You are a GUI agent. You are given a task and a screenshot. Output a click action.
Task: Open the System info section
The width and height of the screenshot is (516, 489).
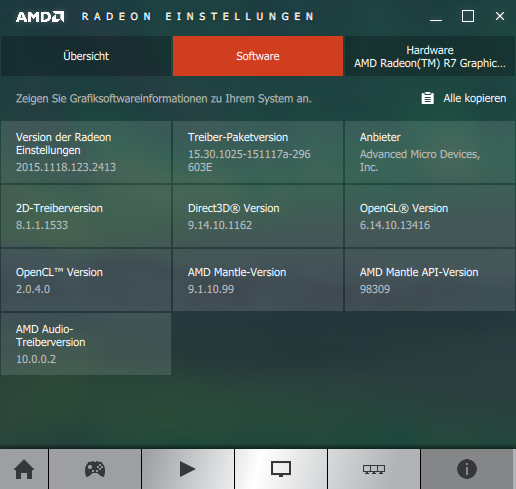[x=467, y=469]
